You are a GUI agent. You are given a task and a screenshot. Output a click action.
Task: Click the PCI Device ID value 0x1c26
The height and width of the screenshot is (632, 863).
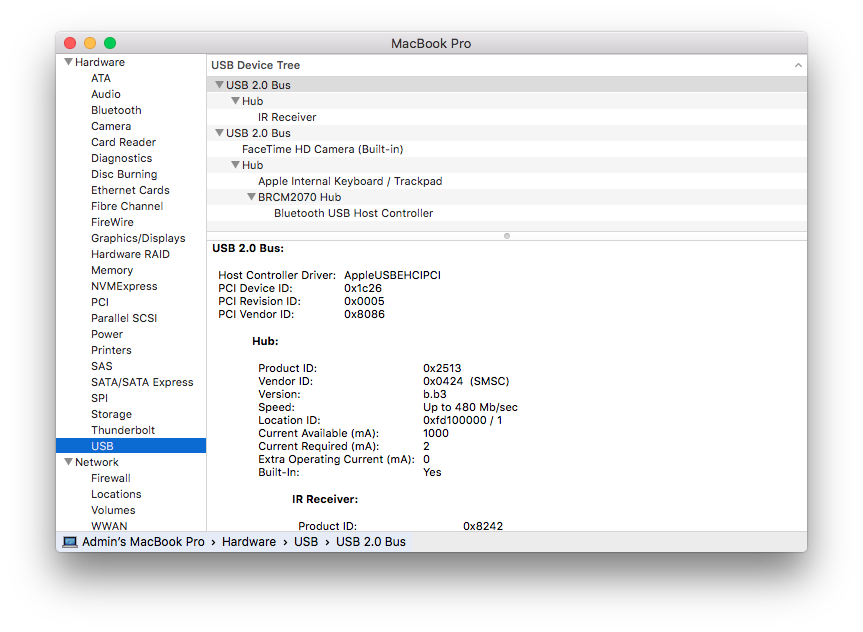(x=363, y=288)
